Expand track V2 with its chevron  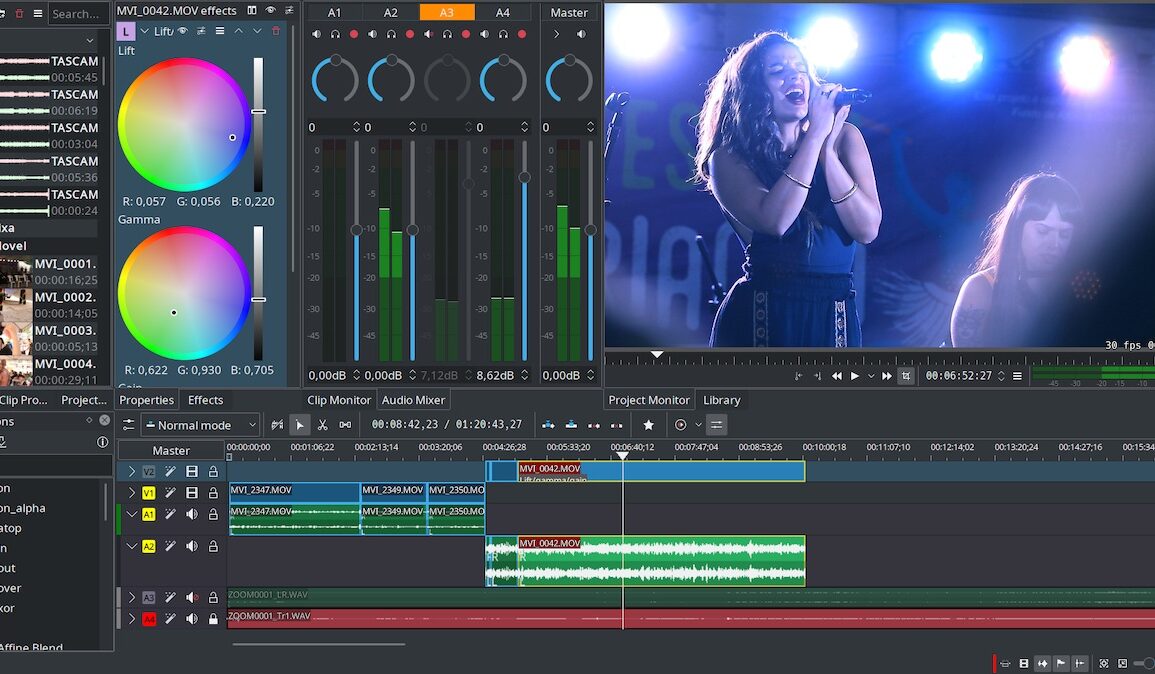pos(132,472)
